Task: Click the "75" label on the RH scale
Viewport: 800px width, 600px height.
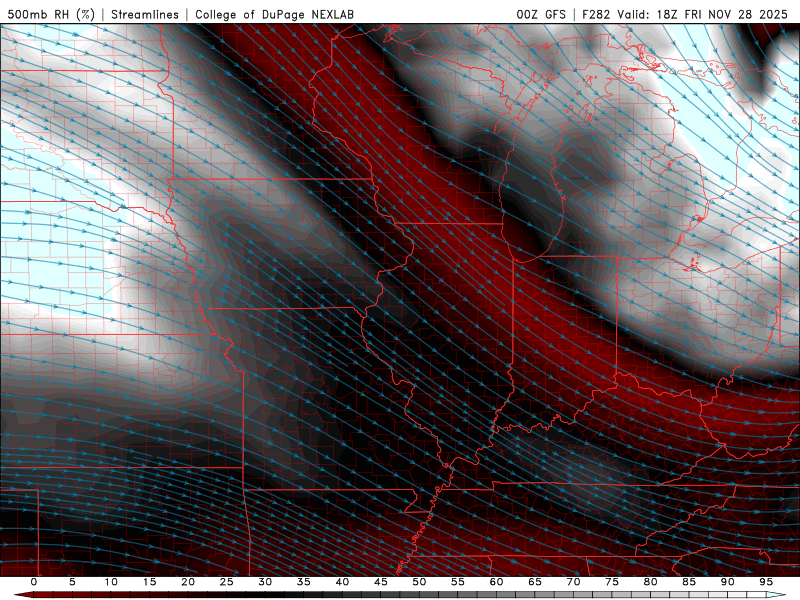Action: point(612,582)
